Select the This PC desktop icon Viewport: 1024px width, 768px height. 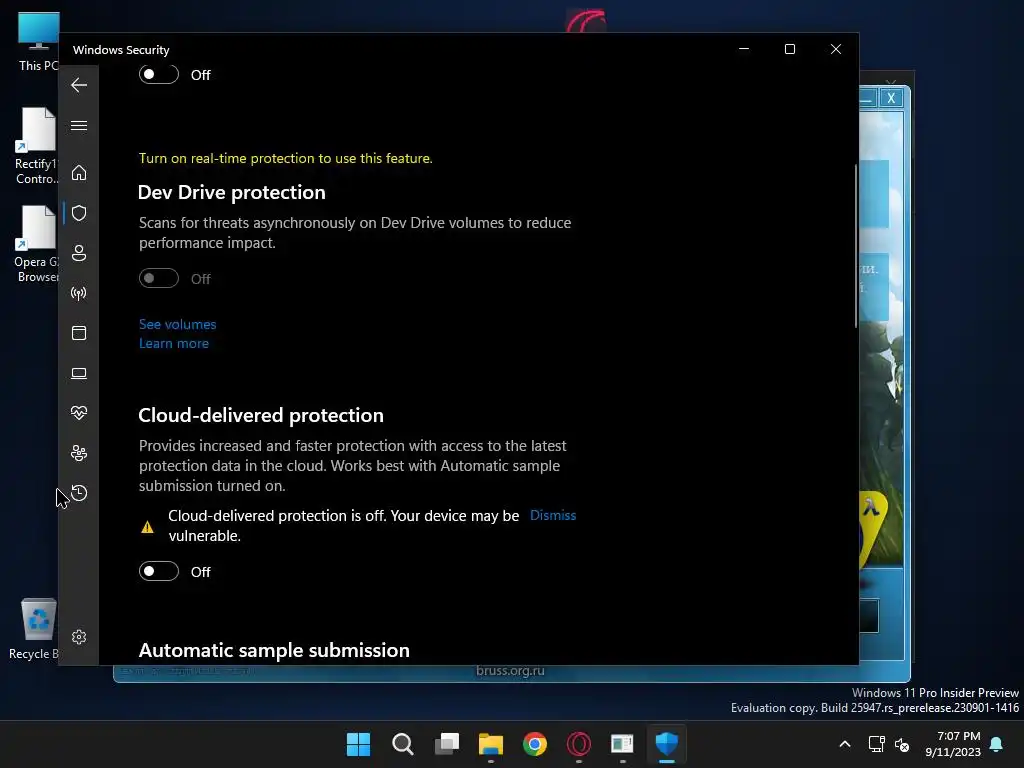38,42
